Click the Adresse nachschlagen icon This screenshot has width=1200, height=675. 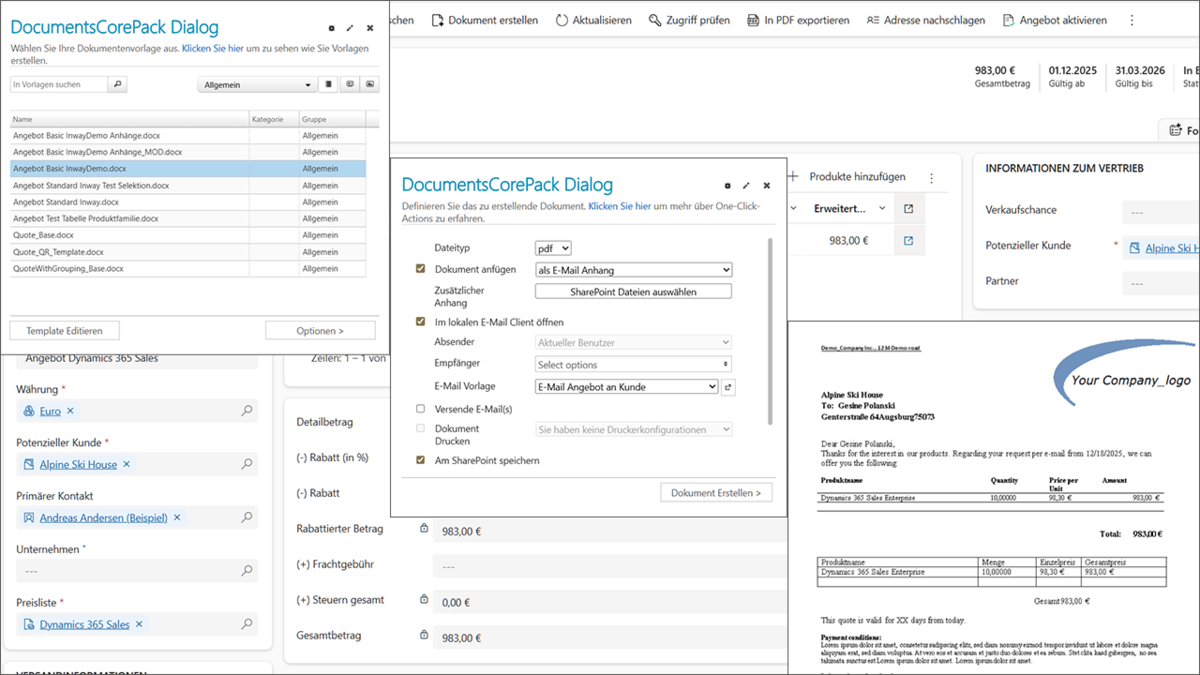(x=873, y=20)
